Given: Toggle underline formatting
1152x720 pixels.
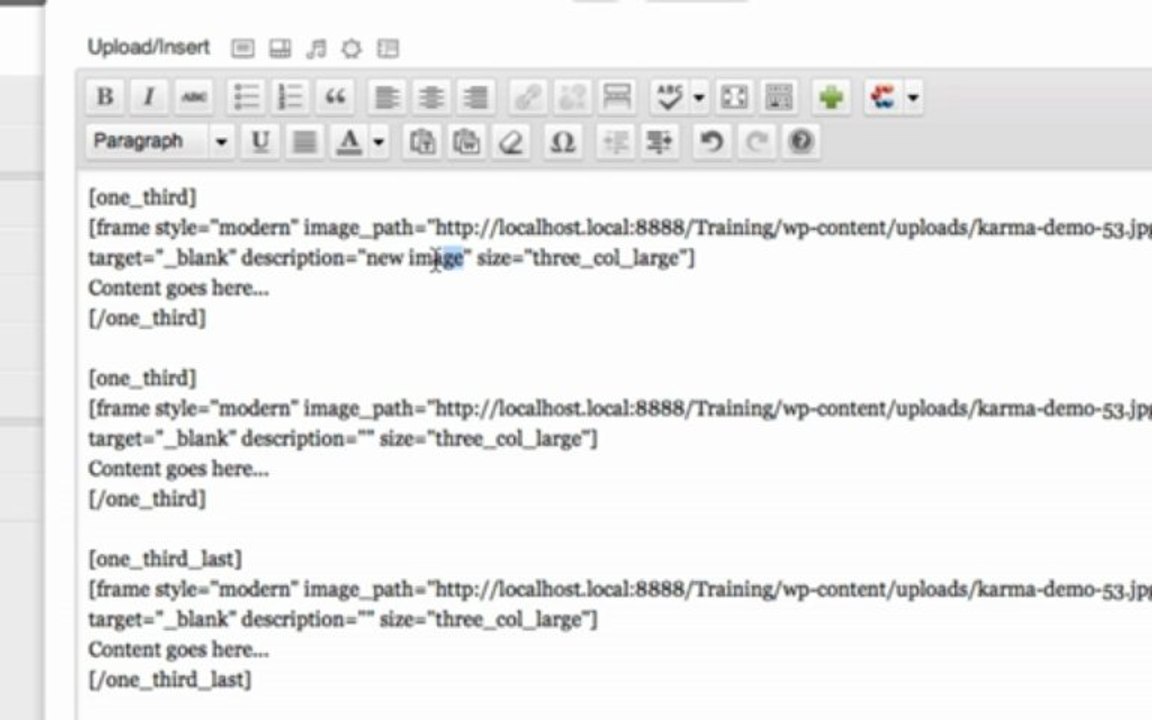Looking at the screenshot, I should pos(260,141).
